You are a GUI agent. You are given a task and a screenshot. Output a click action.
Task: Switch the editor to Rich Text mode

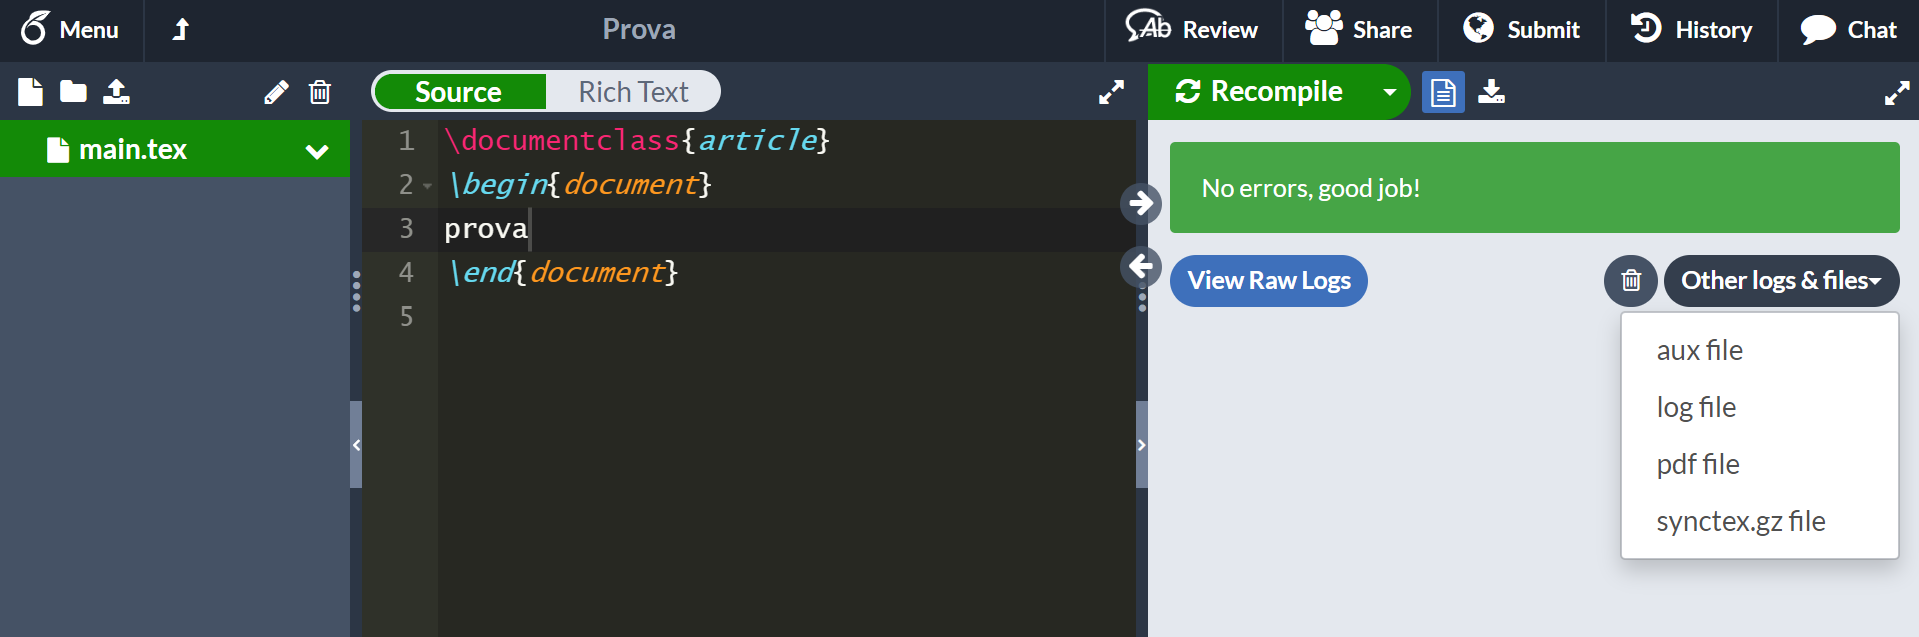pyautogui.click(x=633, y=92)
